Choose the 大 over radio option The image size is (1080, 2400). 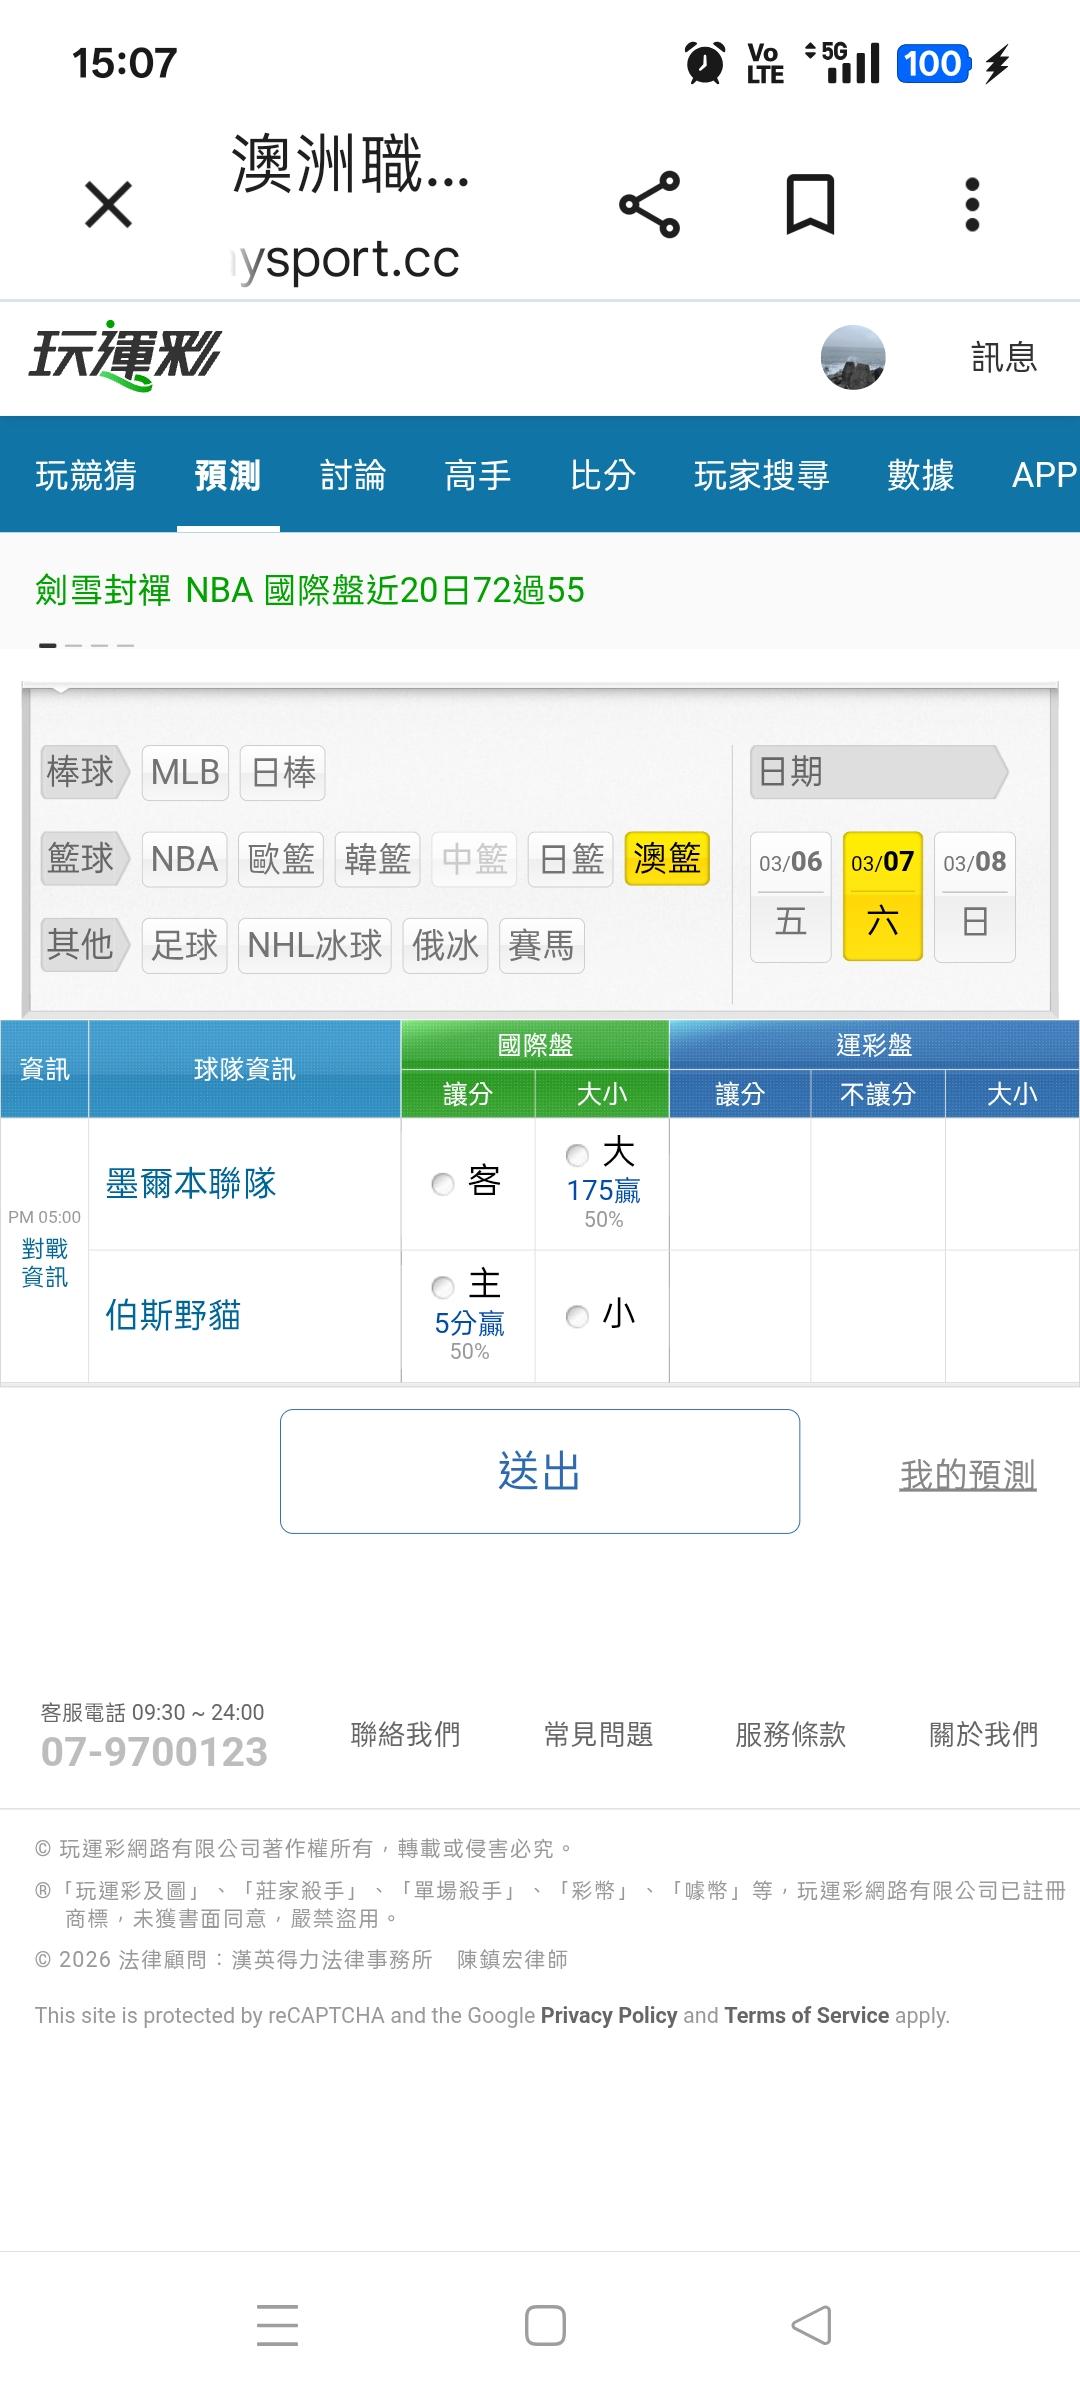[x=577, y=1156]
